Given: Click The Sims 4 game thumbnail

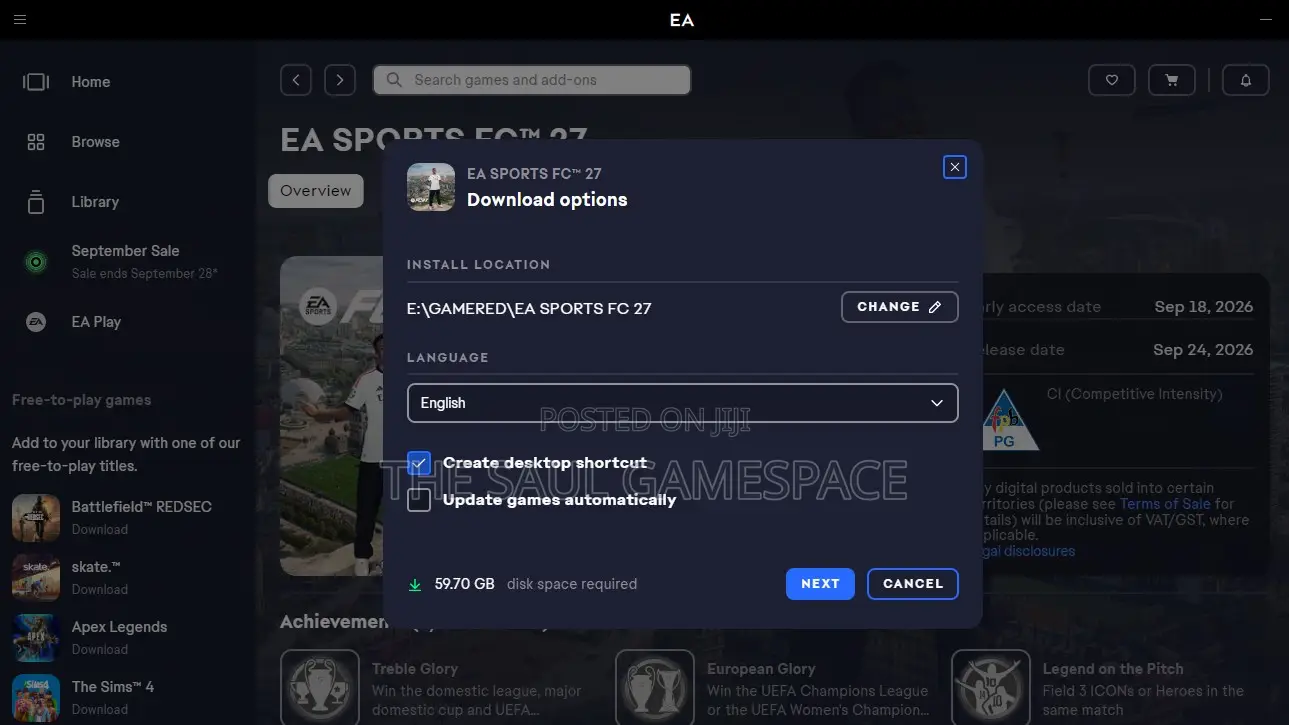Looking at the screenshot, I should pos(36,697).
